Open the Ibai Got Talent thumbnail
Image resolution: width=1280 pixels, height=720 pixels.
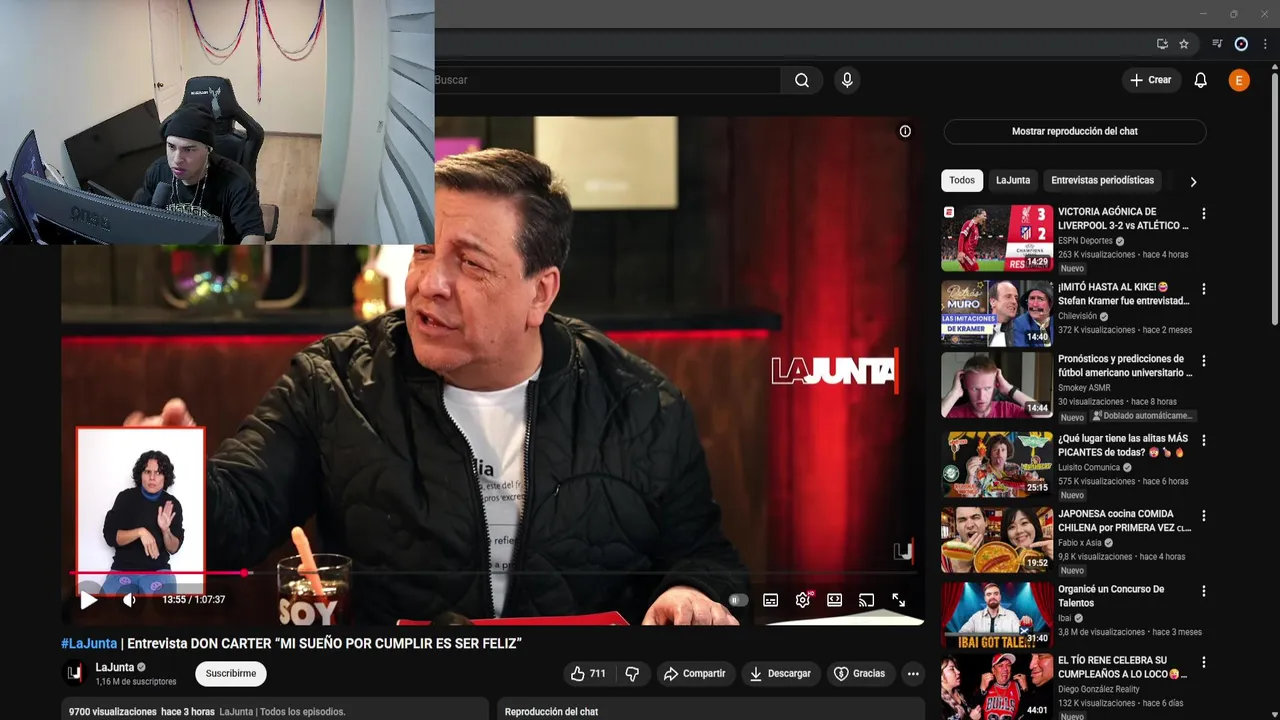[997, 615]
